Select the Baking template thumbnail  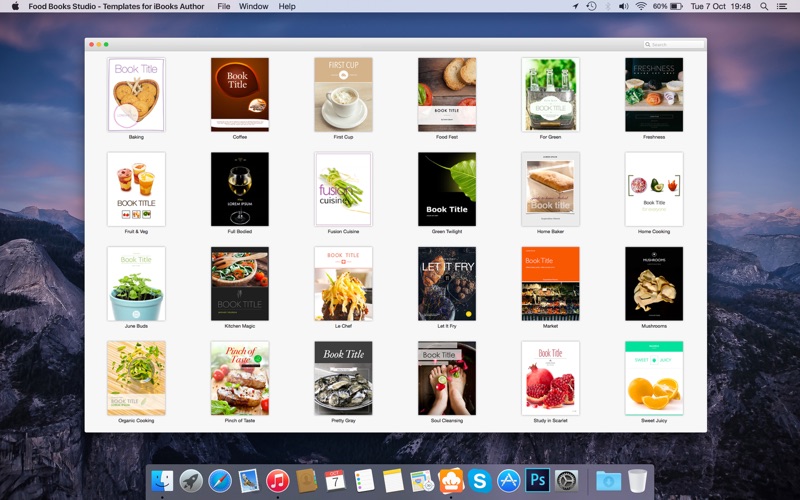[136, 94]
